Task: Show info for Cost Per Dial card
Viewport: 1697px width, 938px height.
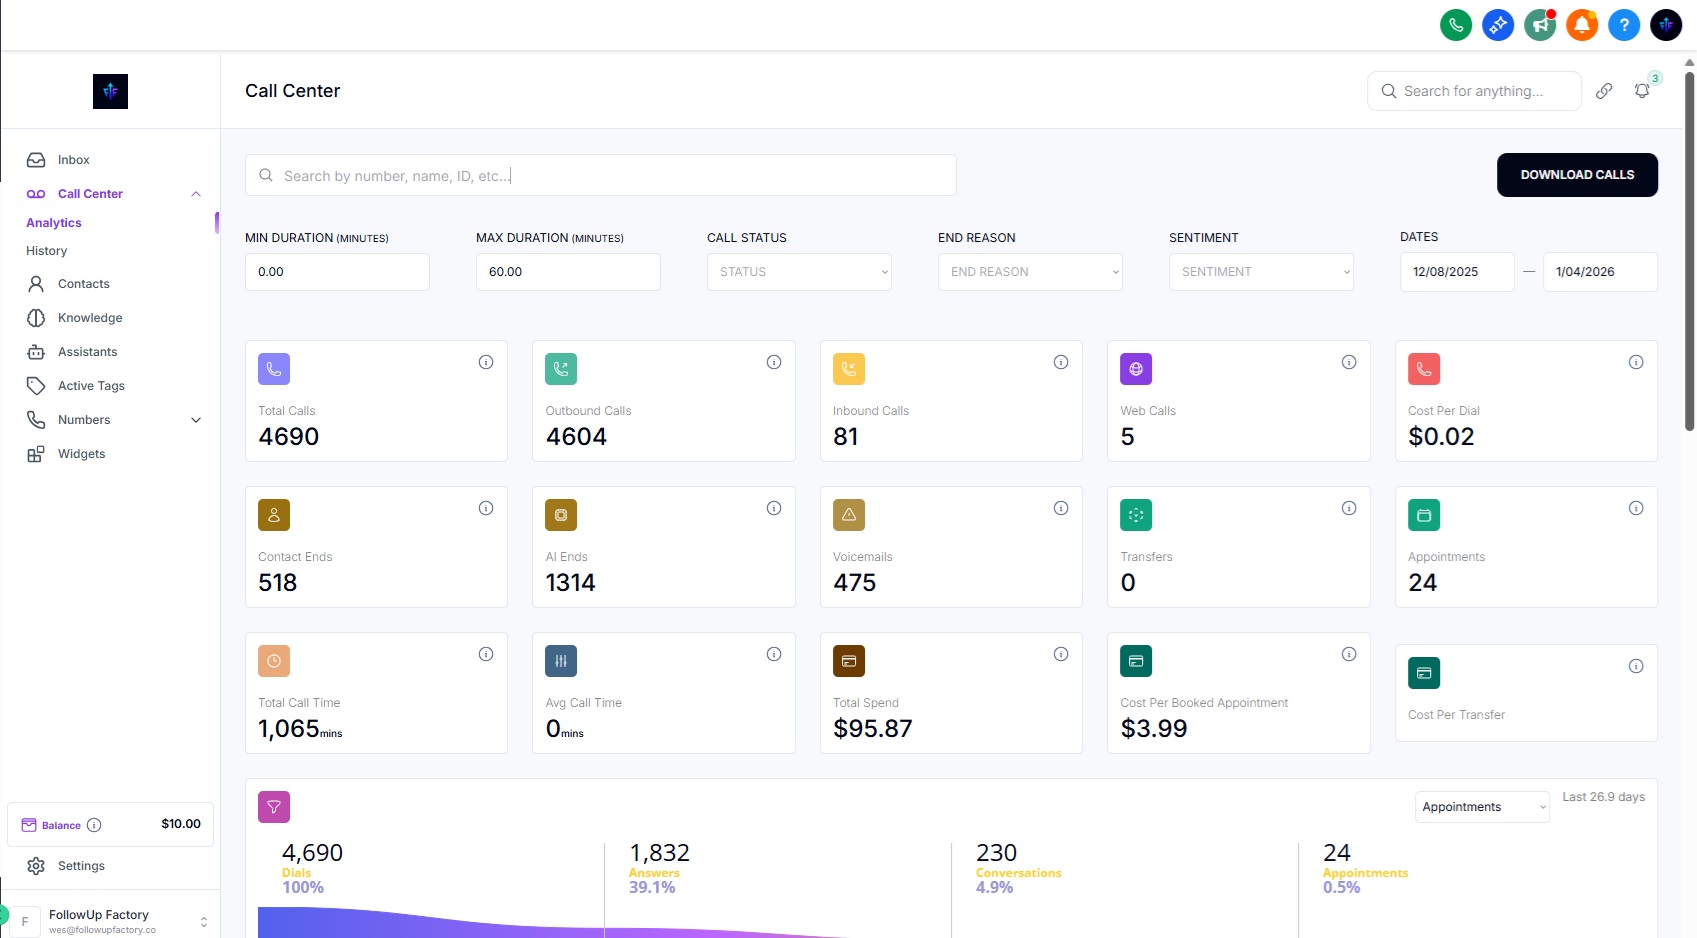Action: click(1636, 362)
